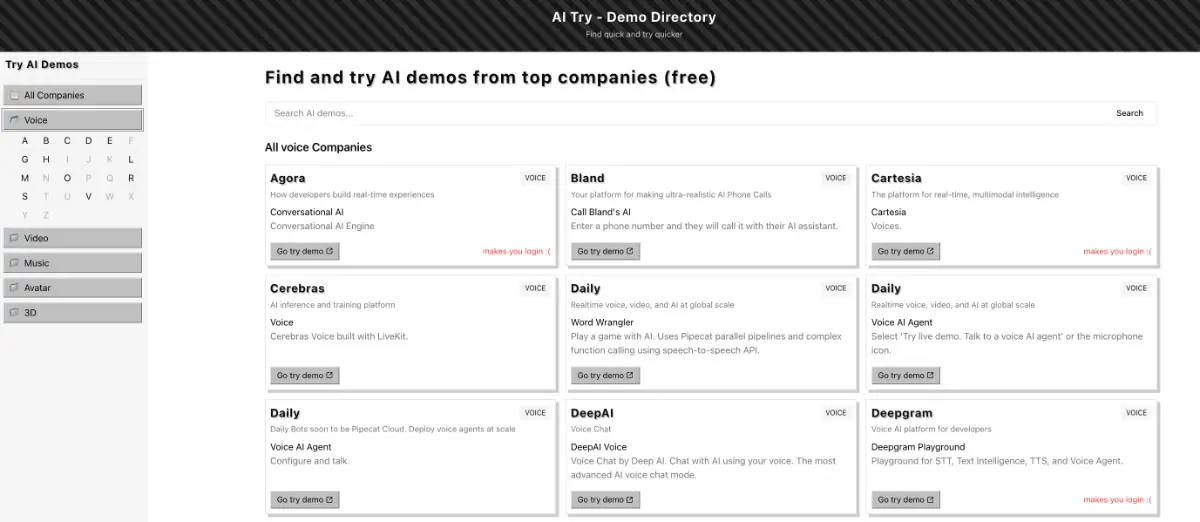Click the 'Try AI Demos' sidebar heading

(x=42, y=64)
